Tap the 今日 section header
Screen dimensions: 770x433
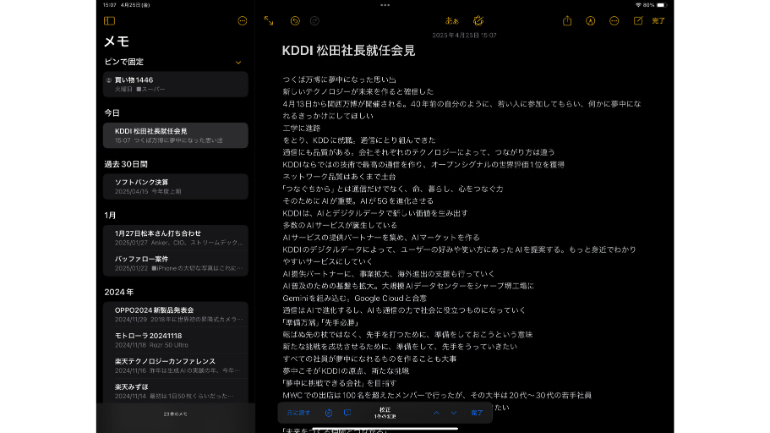[112, 113]
